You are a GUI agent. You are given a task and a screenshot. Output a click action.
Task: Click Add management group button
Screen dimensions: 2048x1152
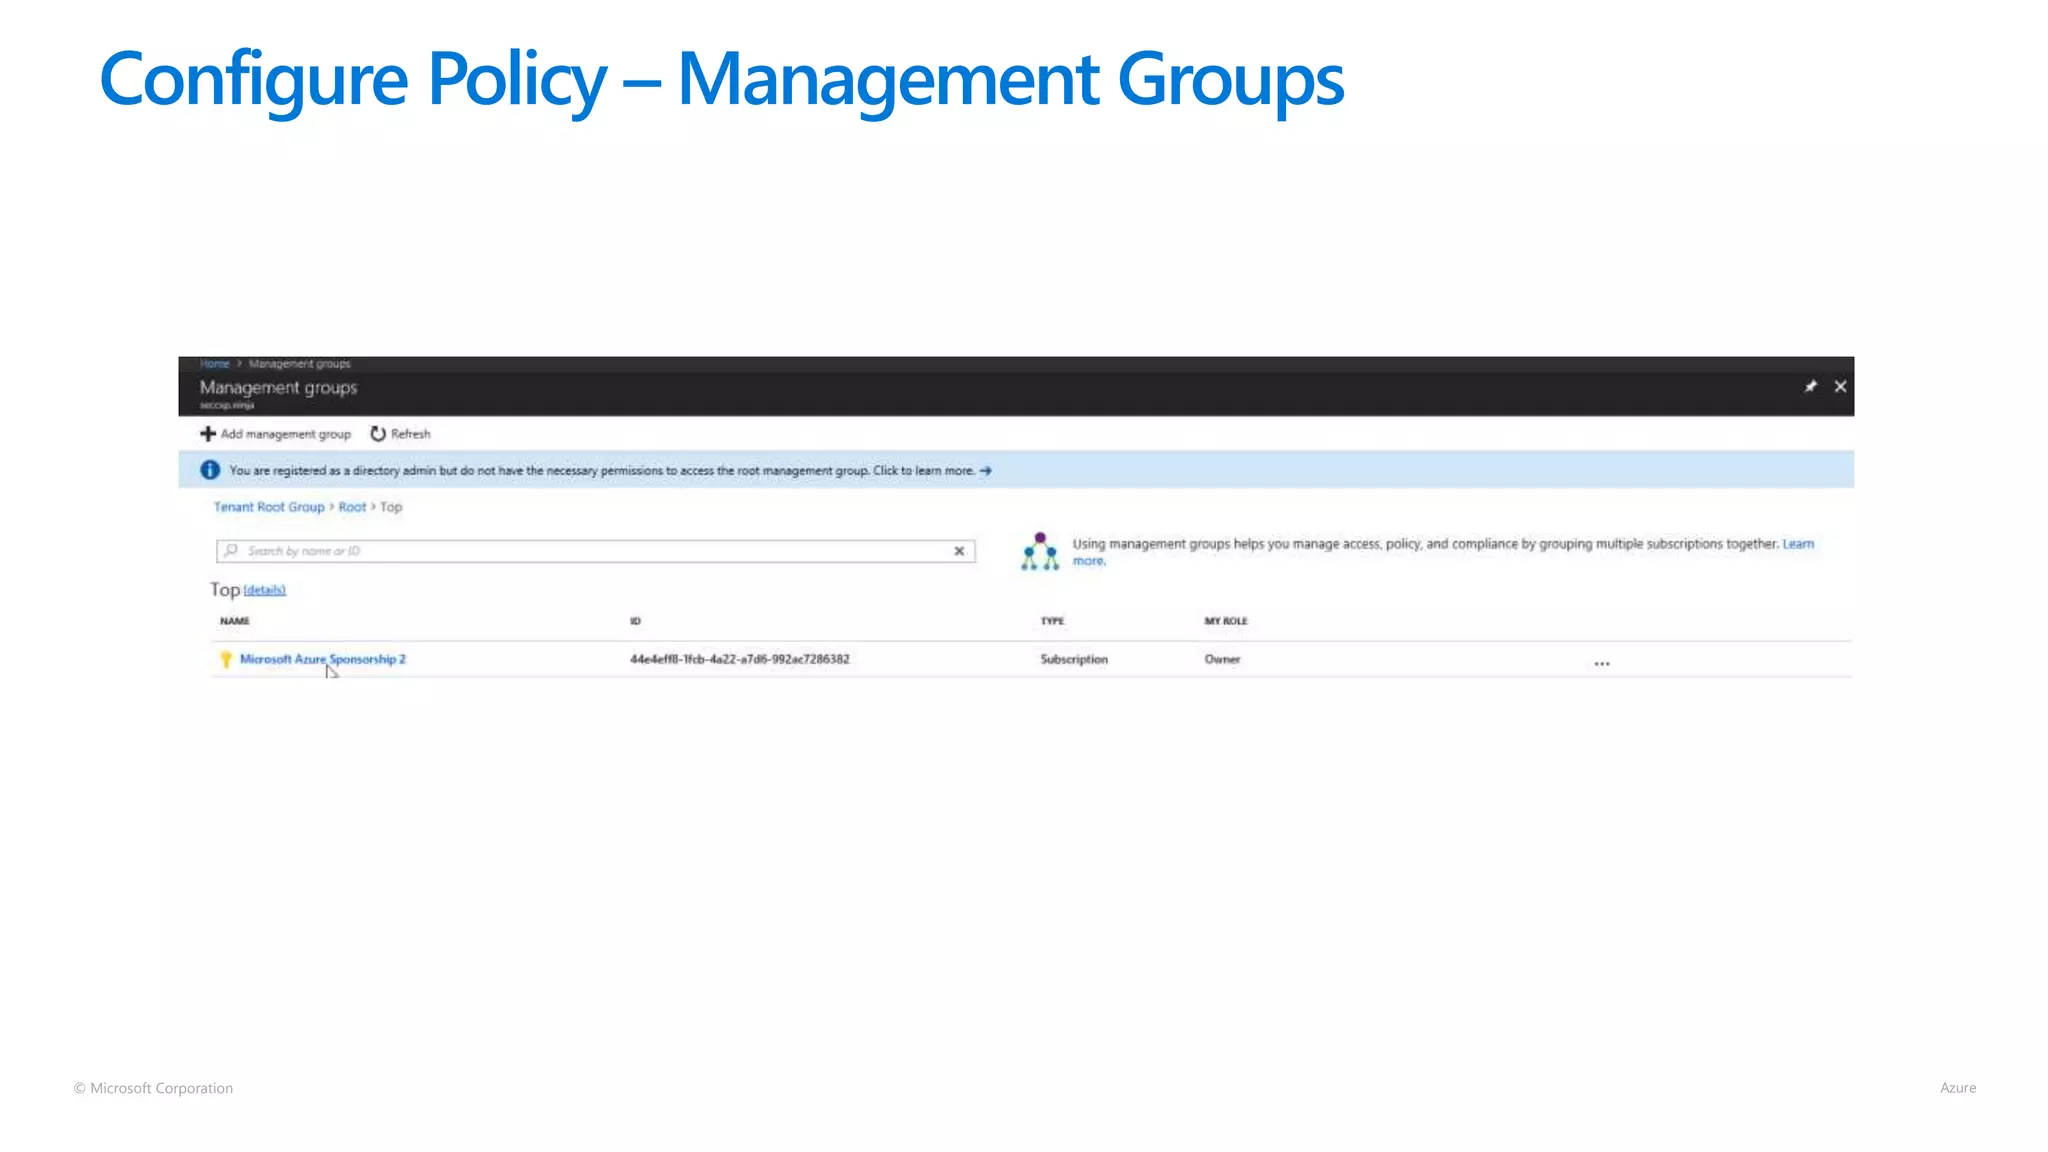tap(275, 434)
